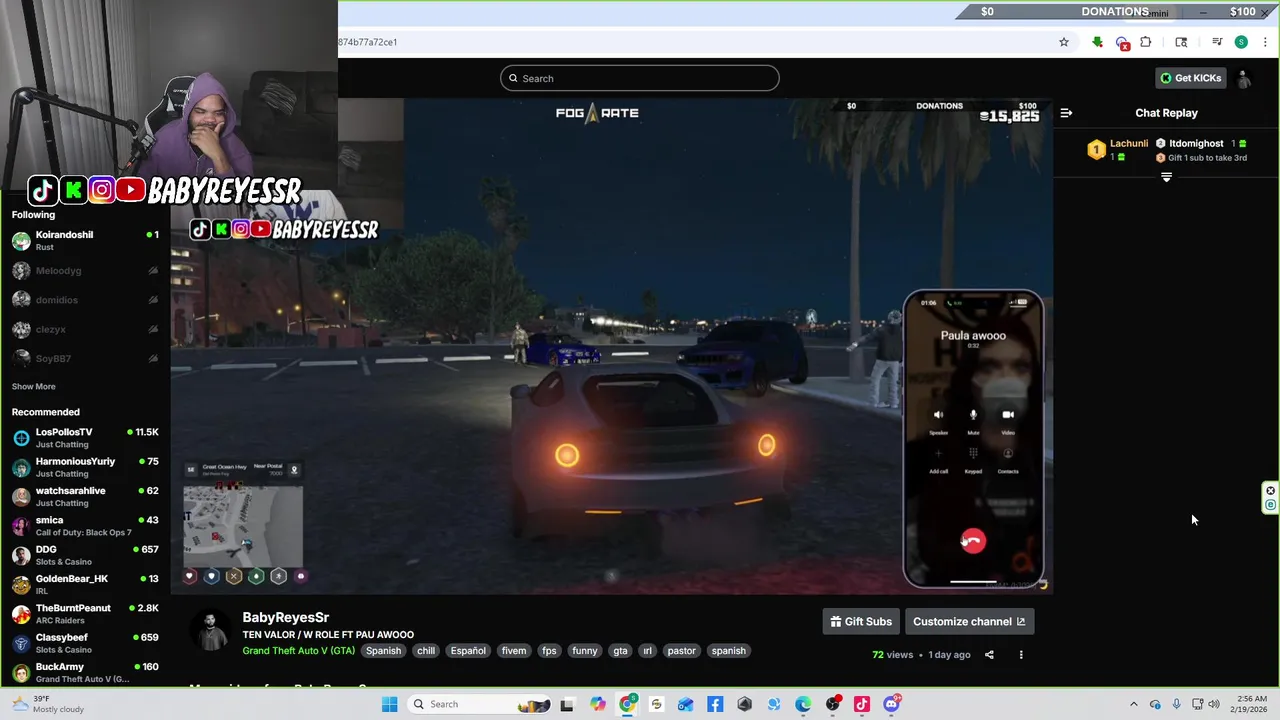Viewport: 1280px width, 720px height.
Task: Open followed channel Meloodyg
Action: (85, 271)
